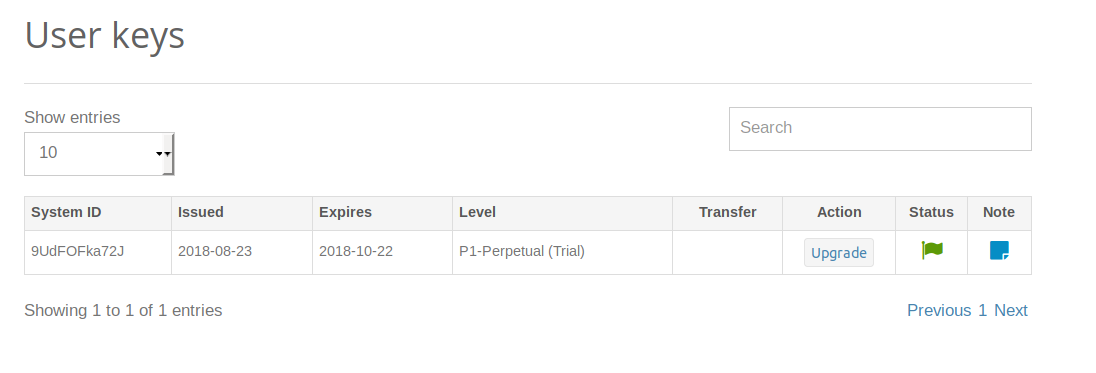Go to Next page link

1011,310
